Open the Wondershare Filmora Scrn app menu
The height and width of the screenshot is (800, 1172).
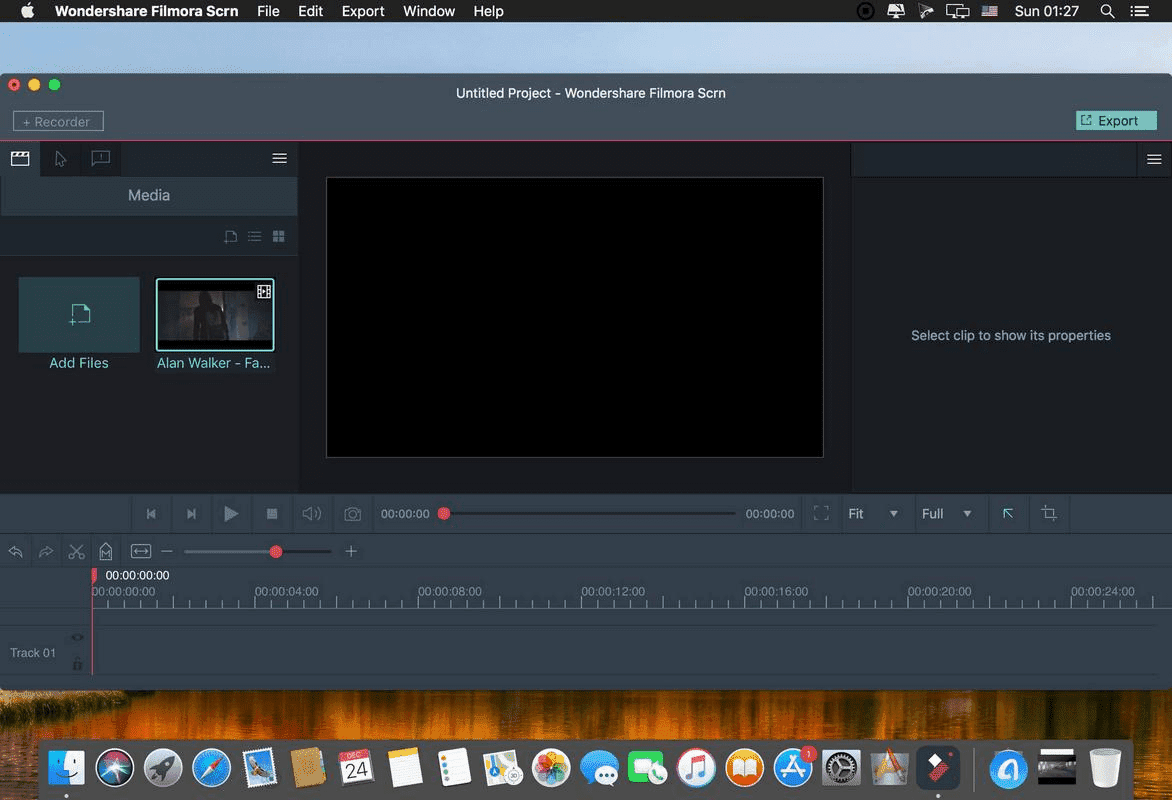(146, 11)
